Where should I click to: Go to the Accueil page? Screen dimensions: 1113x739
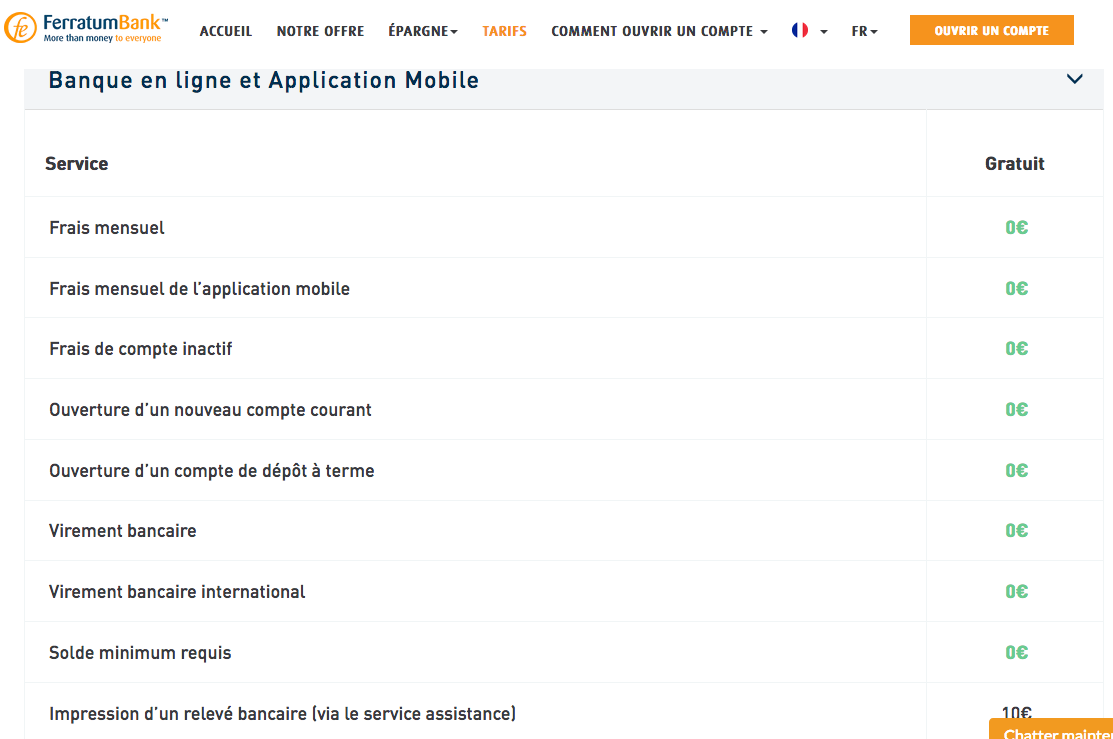pos(226,31)
